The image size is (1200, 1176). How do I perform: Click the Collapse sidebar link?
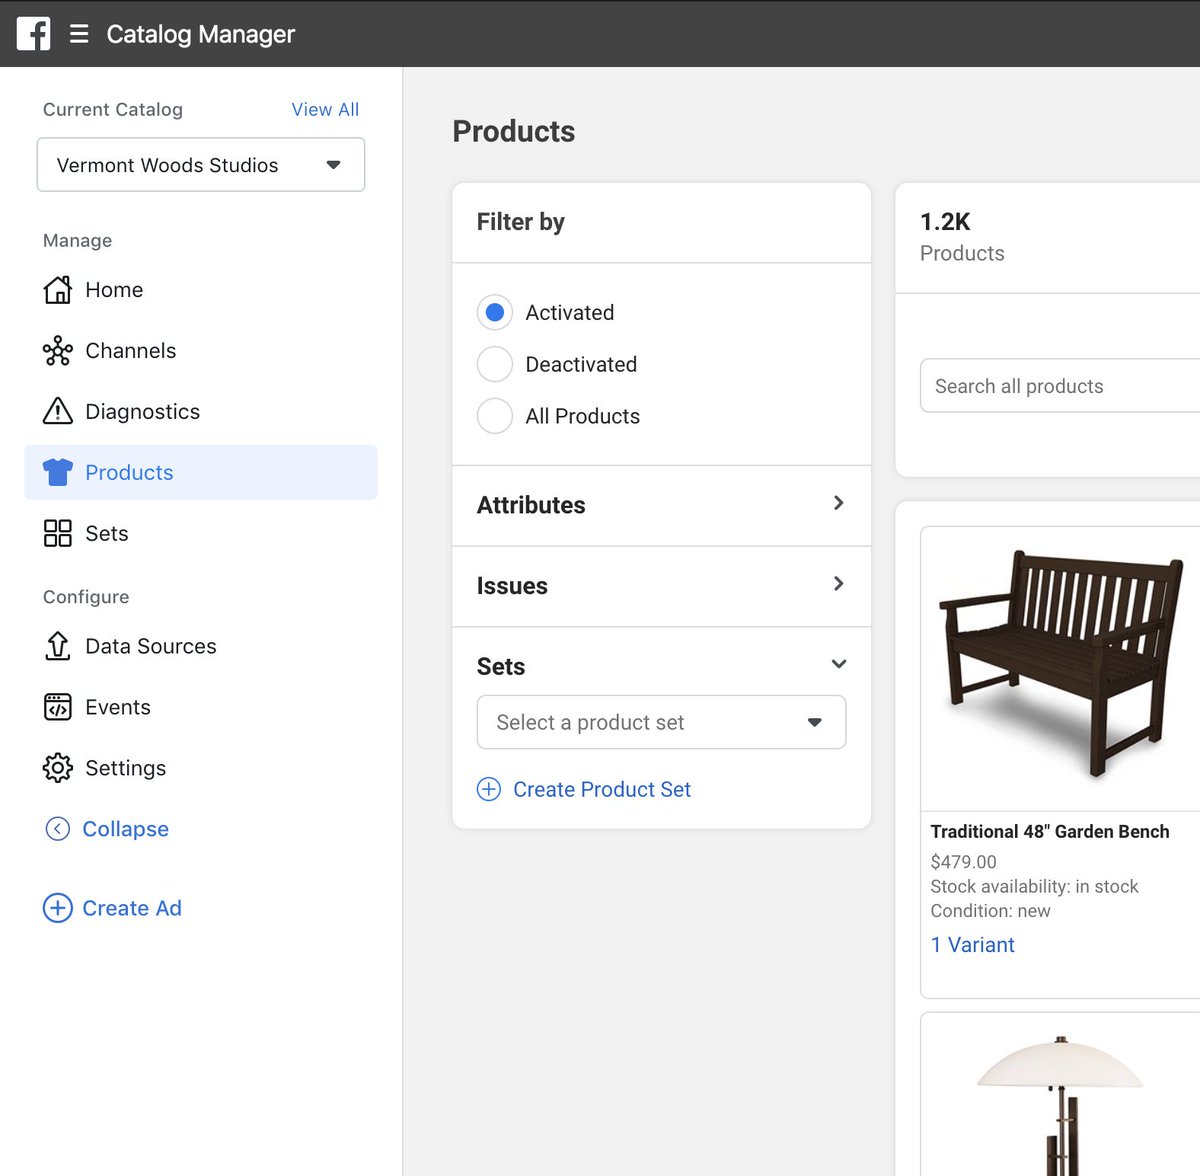click(125, 829)
